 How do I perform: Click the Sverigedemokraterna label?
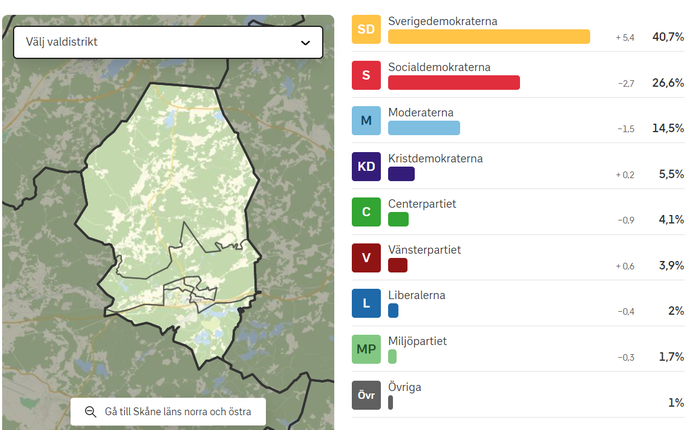pos(442,21)
